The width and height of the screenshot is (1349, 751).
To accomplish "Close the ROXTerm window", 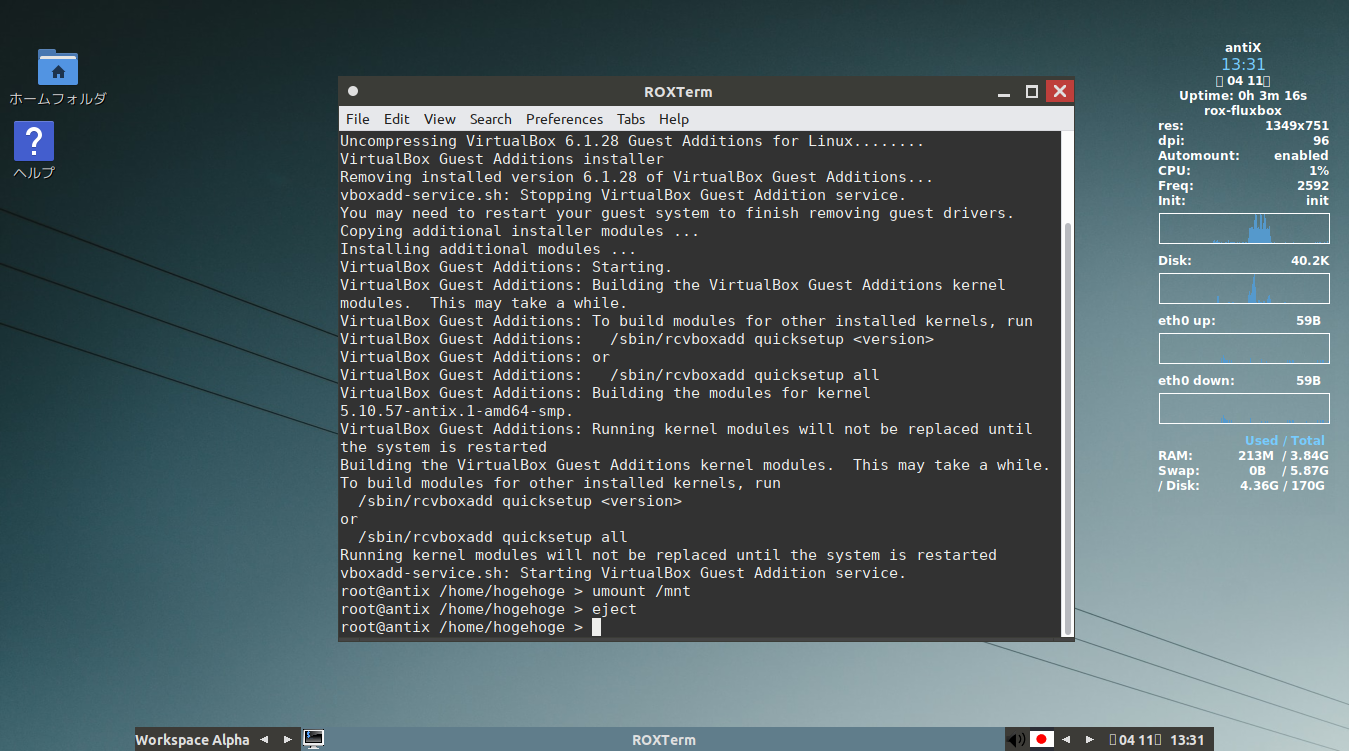I will click(x=1060, y=92).
